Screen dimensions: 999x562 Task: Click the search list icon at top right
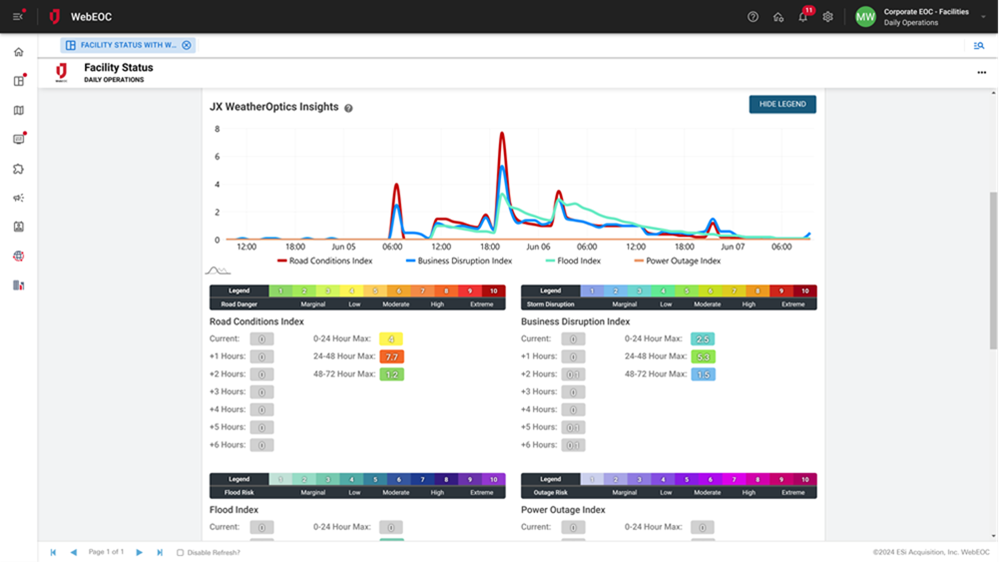pyautogui.click(x=979, y=46)
